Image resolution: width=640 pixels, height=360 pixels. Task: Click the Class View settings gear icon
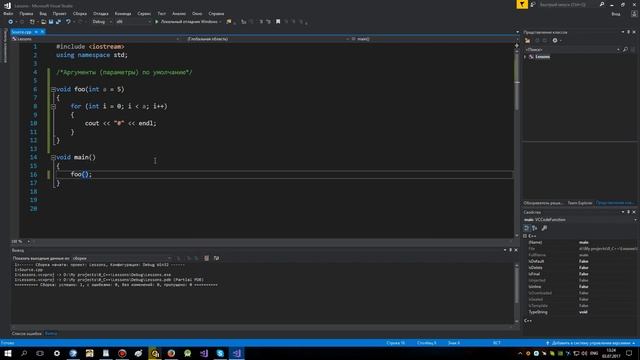[x=555, y=40]
